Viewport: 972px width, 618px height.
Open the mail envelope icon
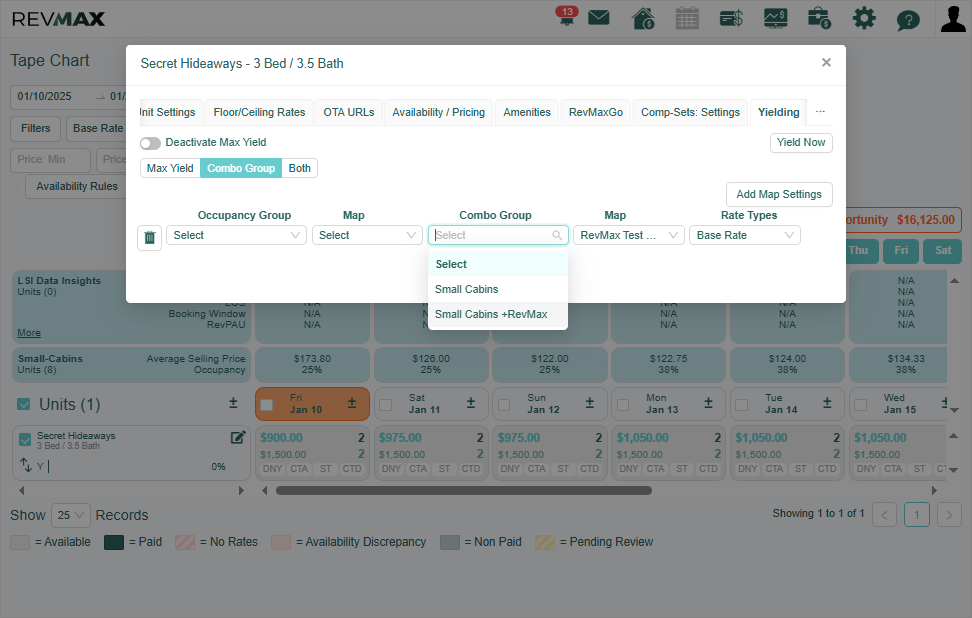598,18
